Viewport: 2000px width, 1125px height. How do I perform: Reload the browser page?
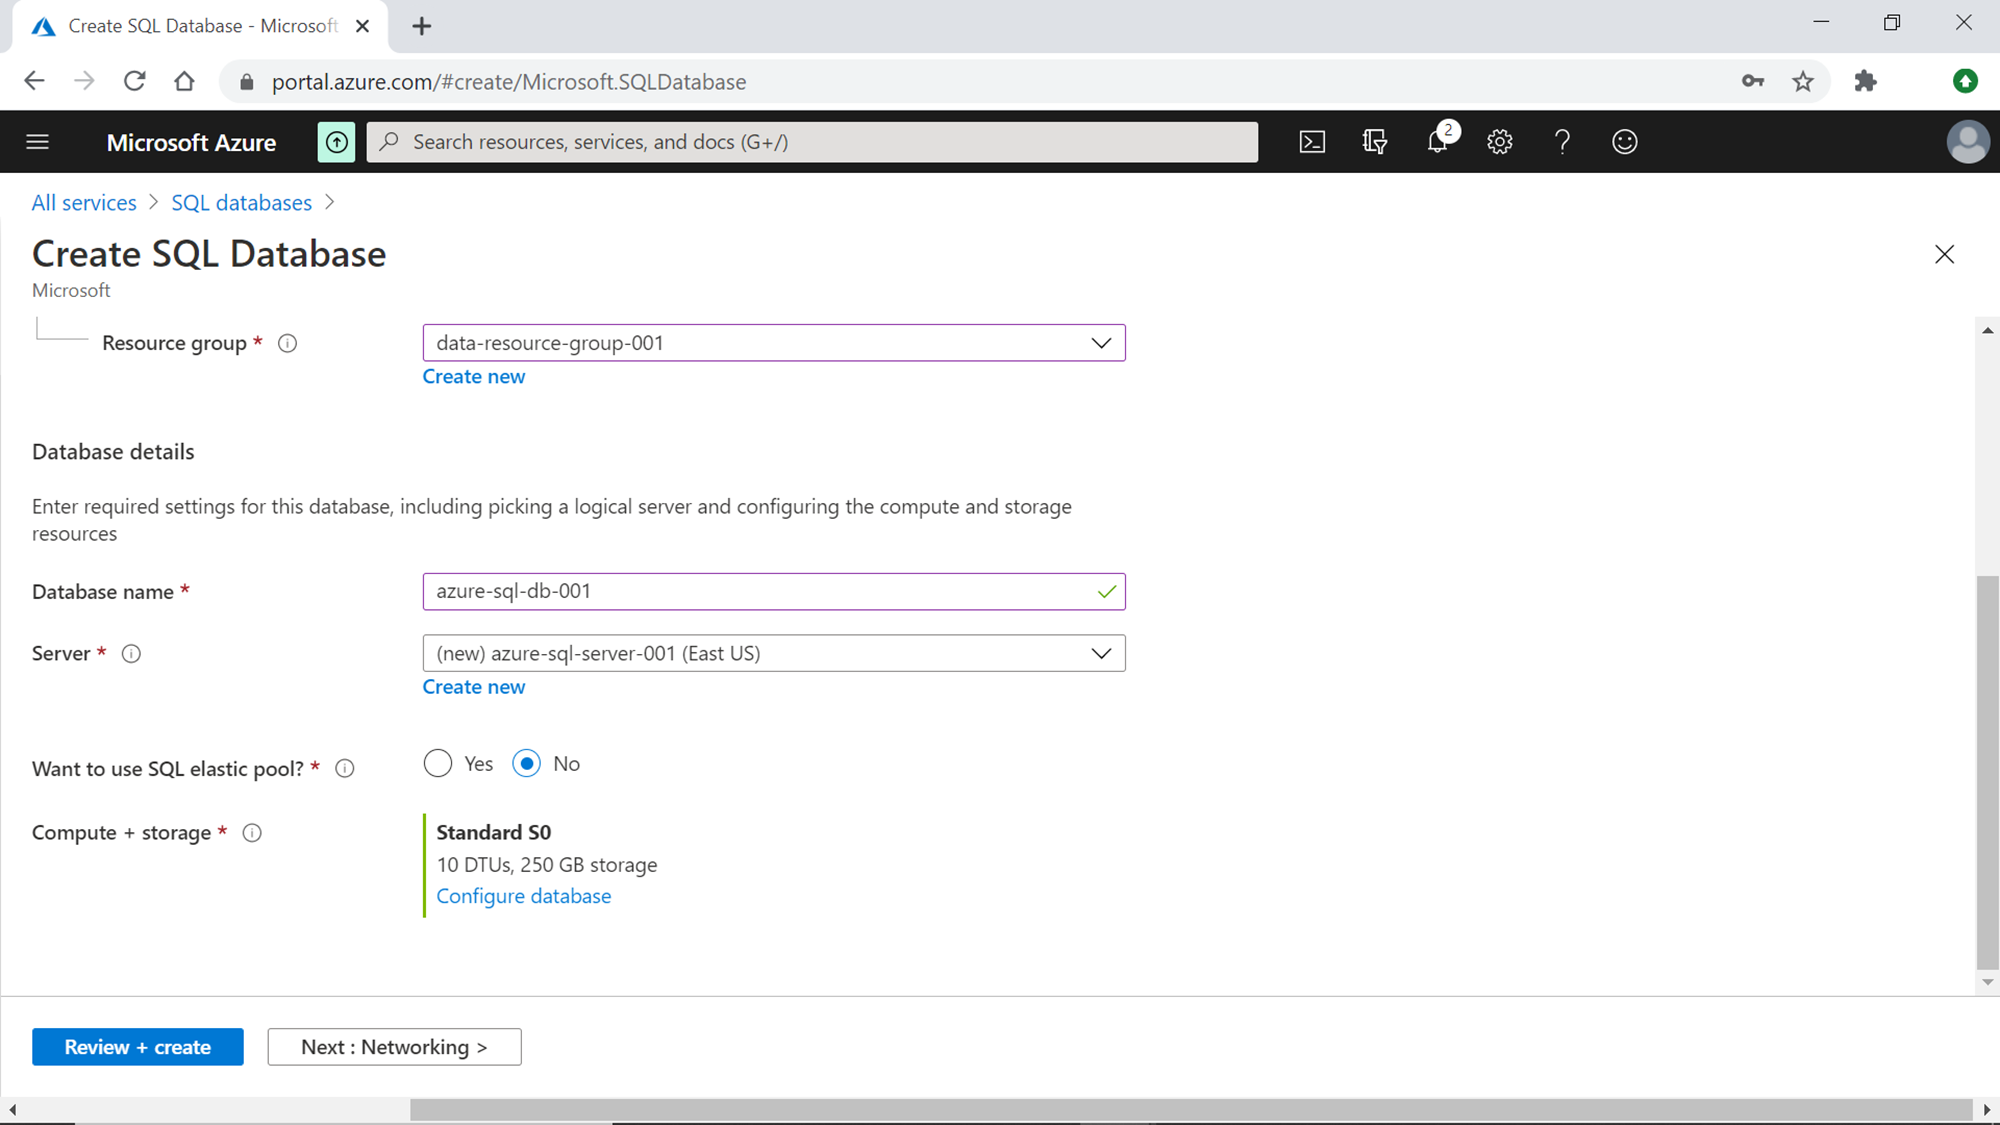click(x=134, y=81)
